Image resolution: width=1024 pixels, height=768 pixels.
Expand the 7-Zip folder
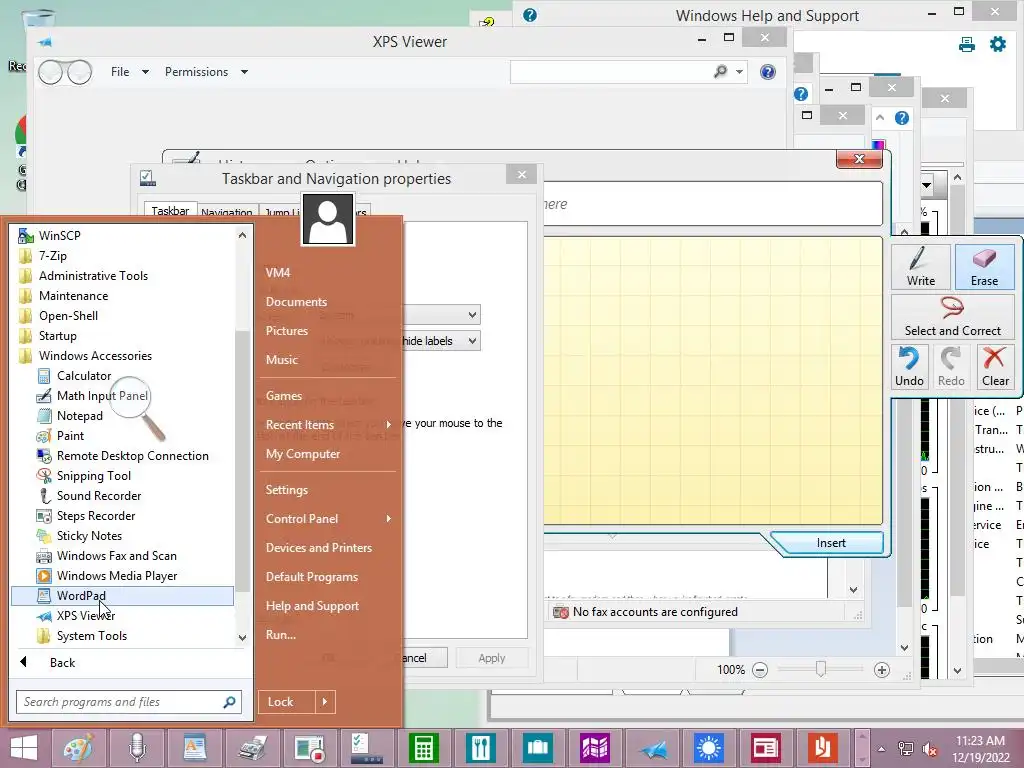coord(52,256)
